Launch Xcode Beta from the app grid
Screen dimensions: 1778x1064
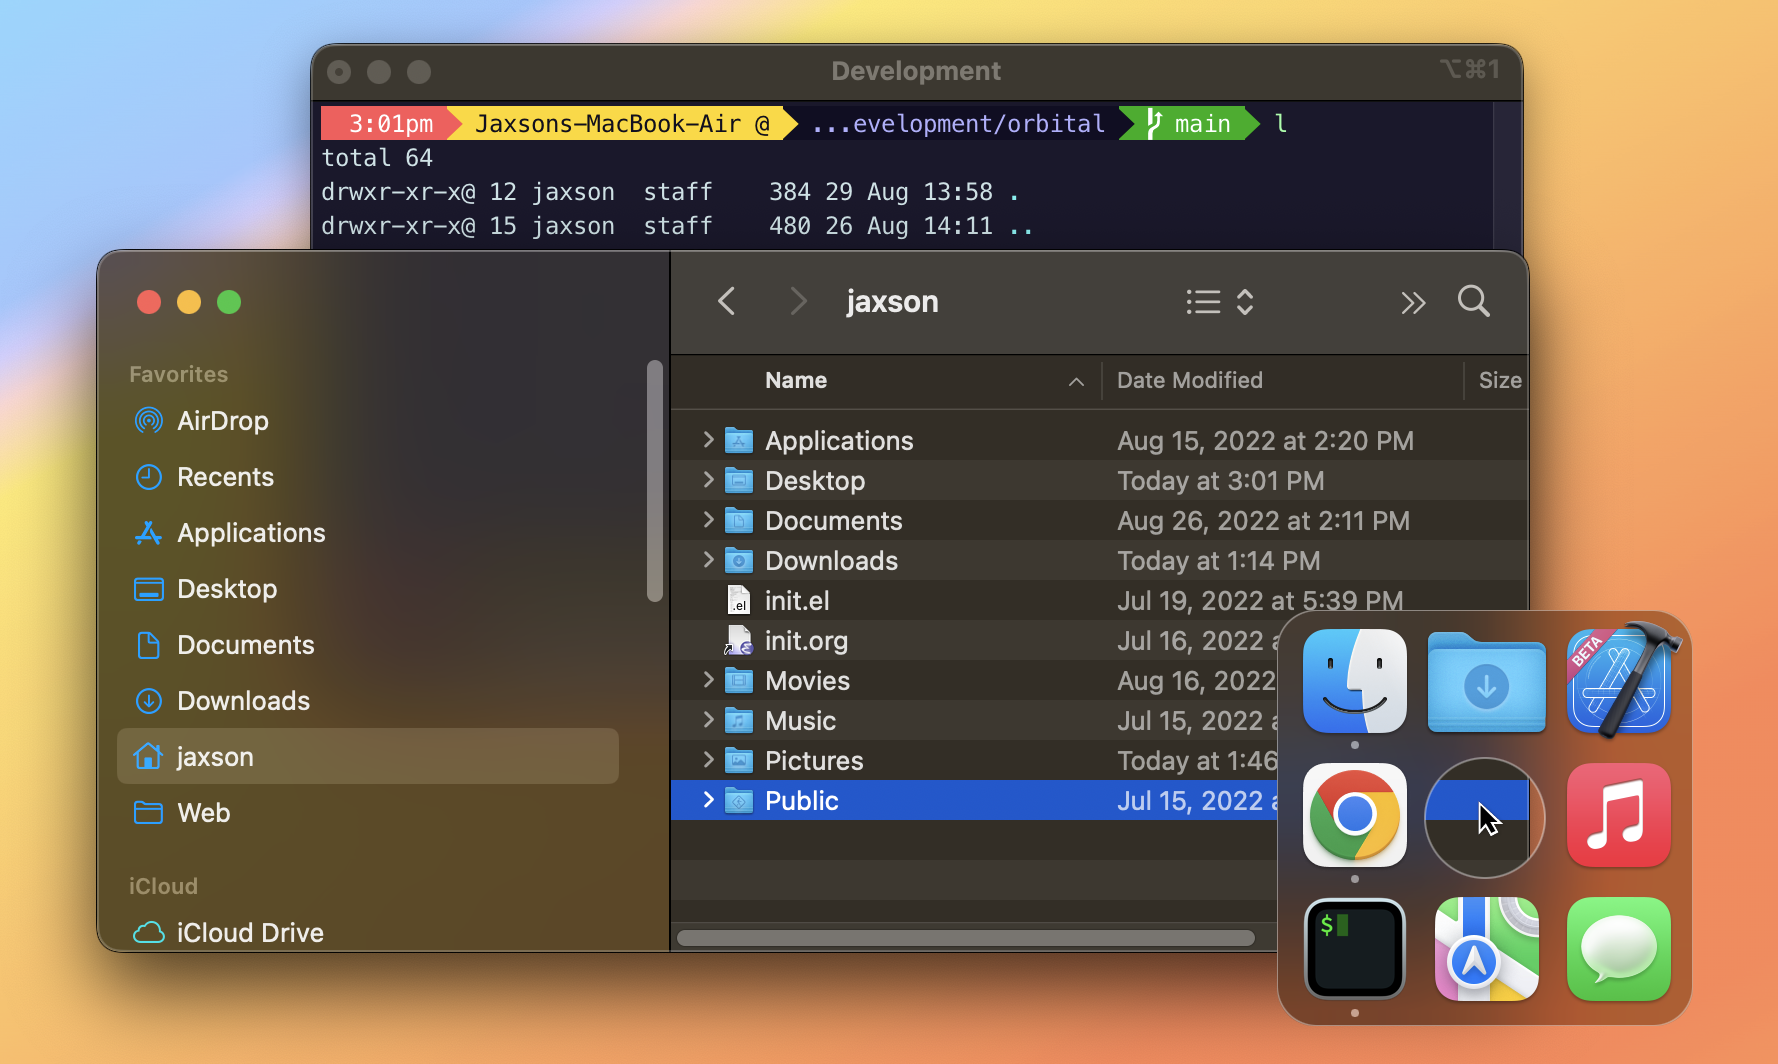coord(1621,681)
